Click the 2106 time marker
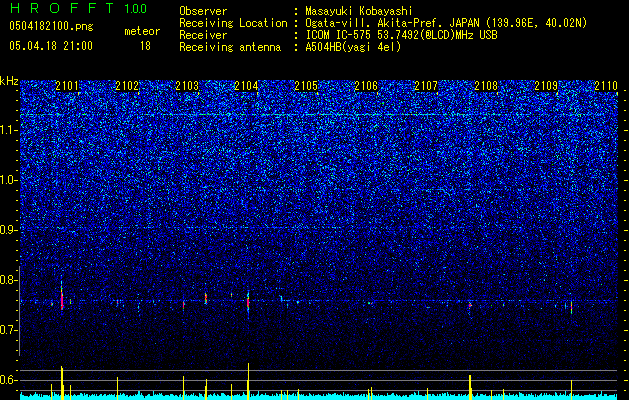 pos(366,86)
